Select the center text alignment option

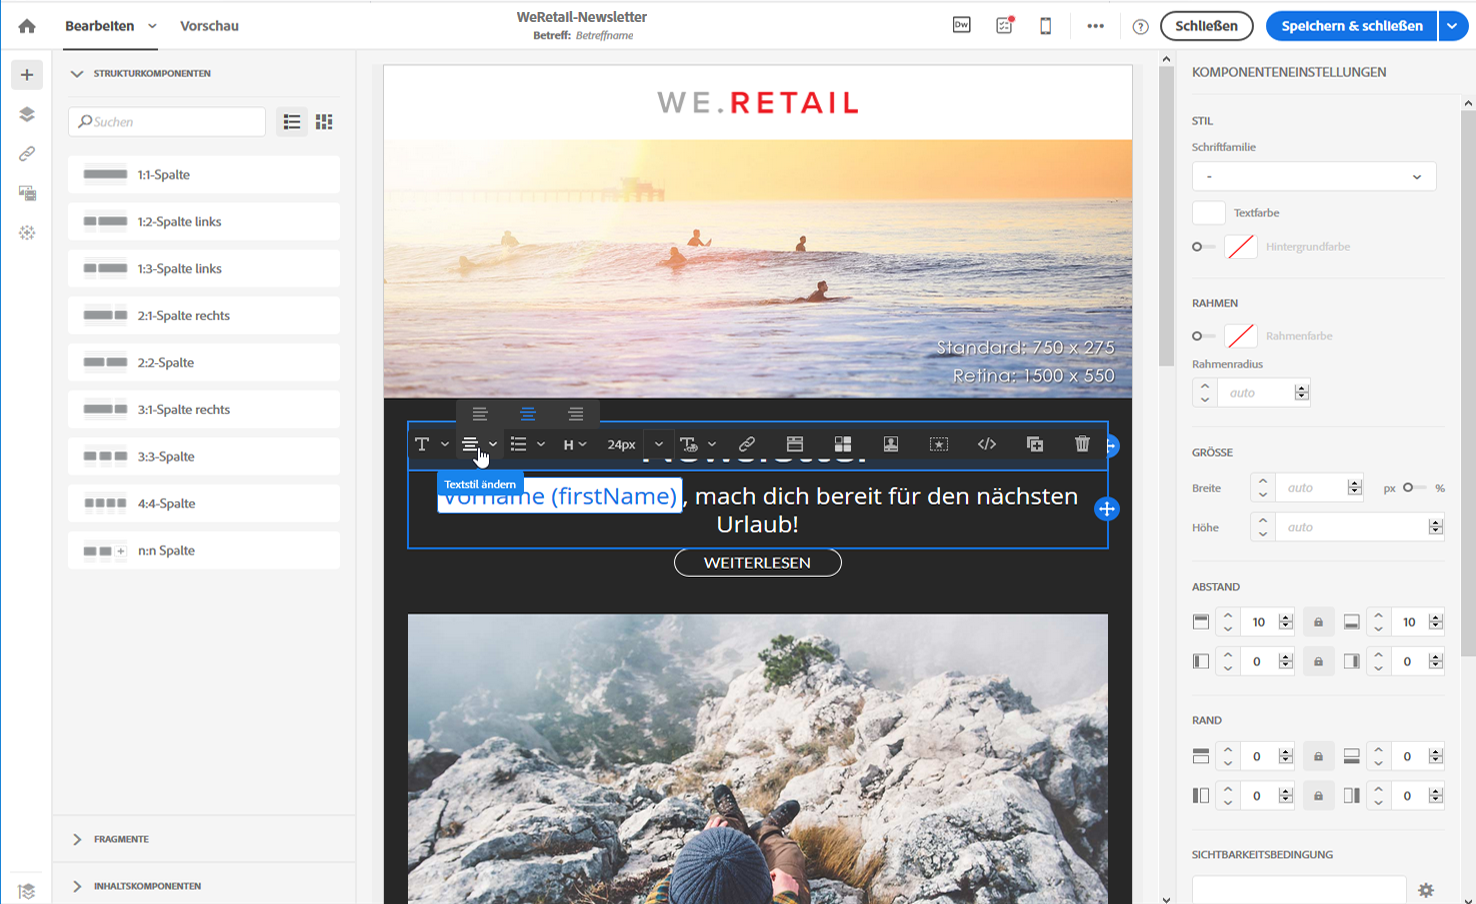(528, 414)
